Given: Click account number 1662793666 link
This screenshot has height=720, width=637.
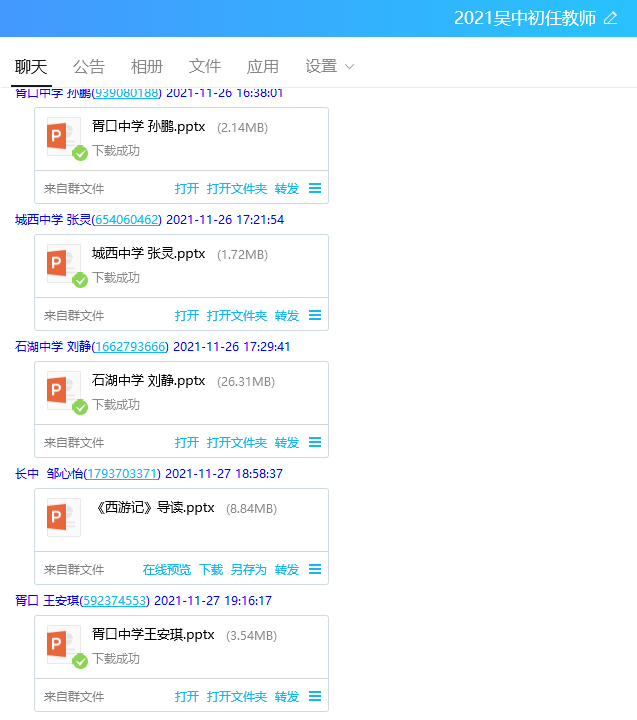Looking at the screenshot, I should pos(130,347).
